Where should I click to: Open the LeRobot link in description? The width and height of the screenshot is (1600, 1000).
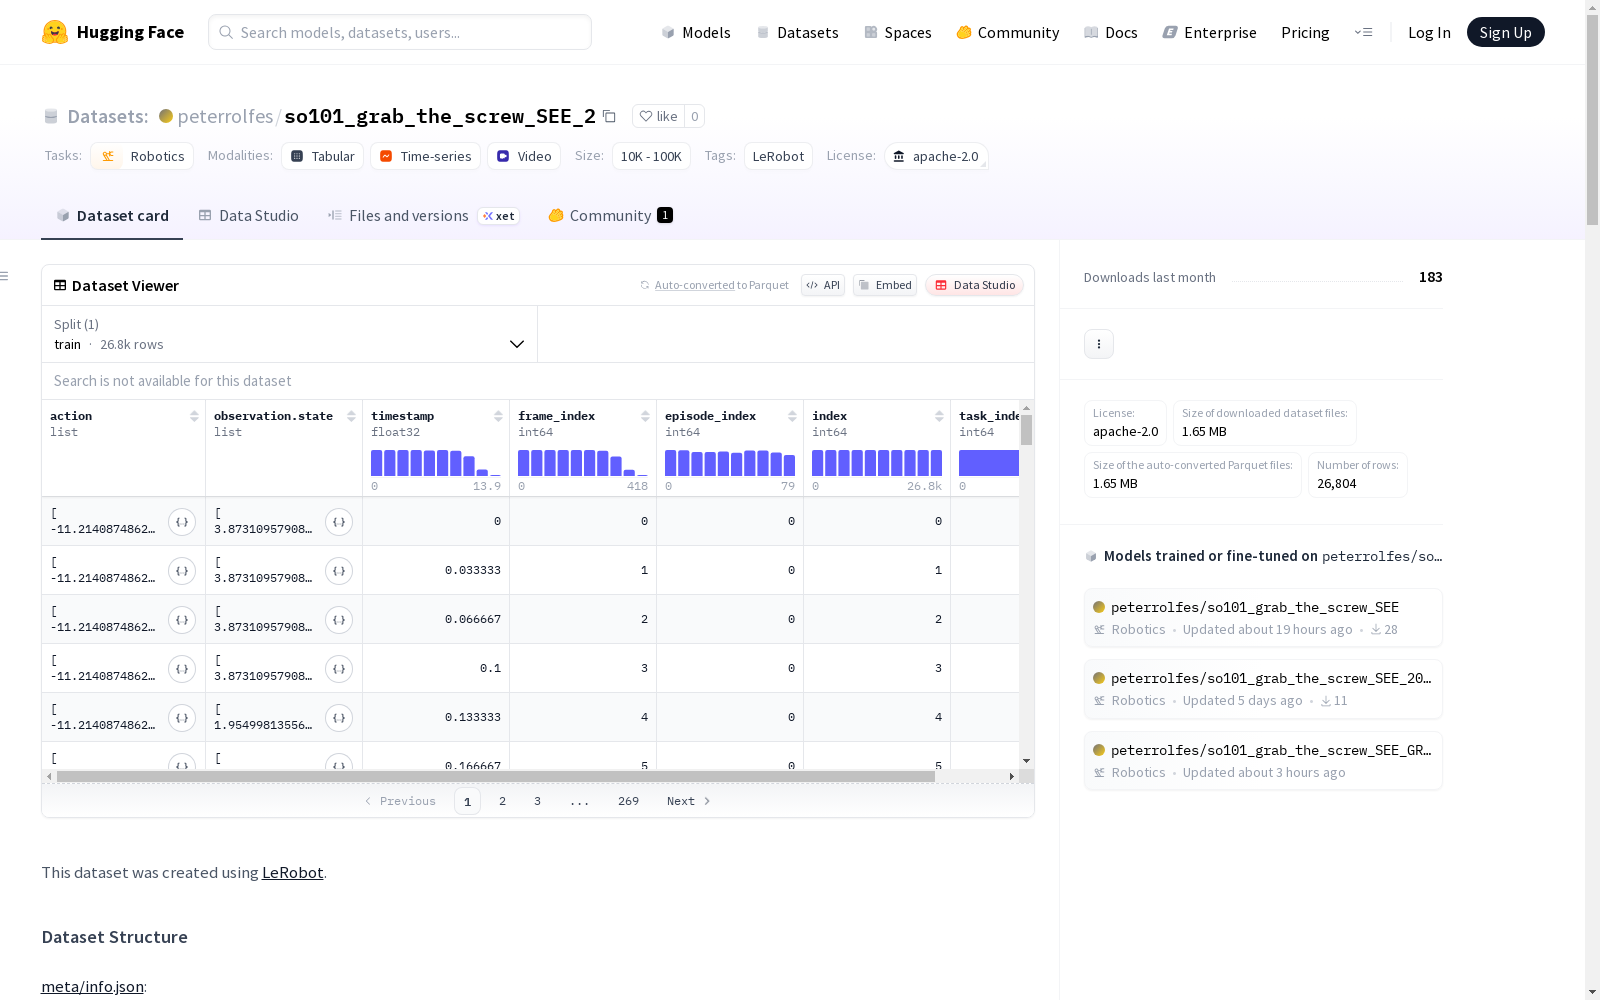click(292, 872)
